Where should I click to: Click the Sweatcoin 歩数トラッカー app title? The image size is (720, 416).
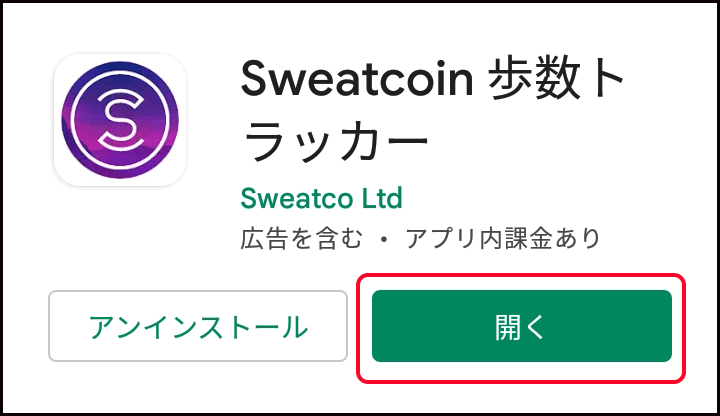coord(435,112)
